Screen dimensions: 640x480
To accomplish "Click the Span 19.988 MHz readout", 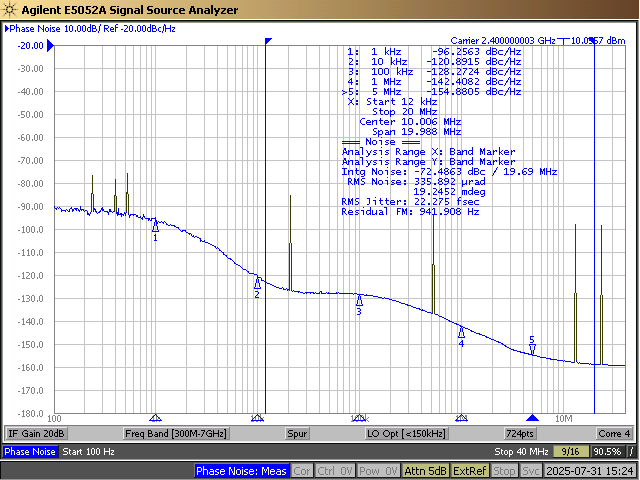I will [x=417, y=132].
